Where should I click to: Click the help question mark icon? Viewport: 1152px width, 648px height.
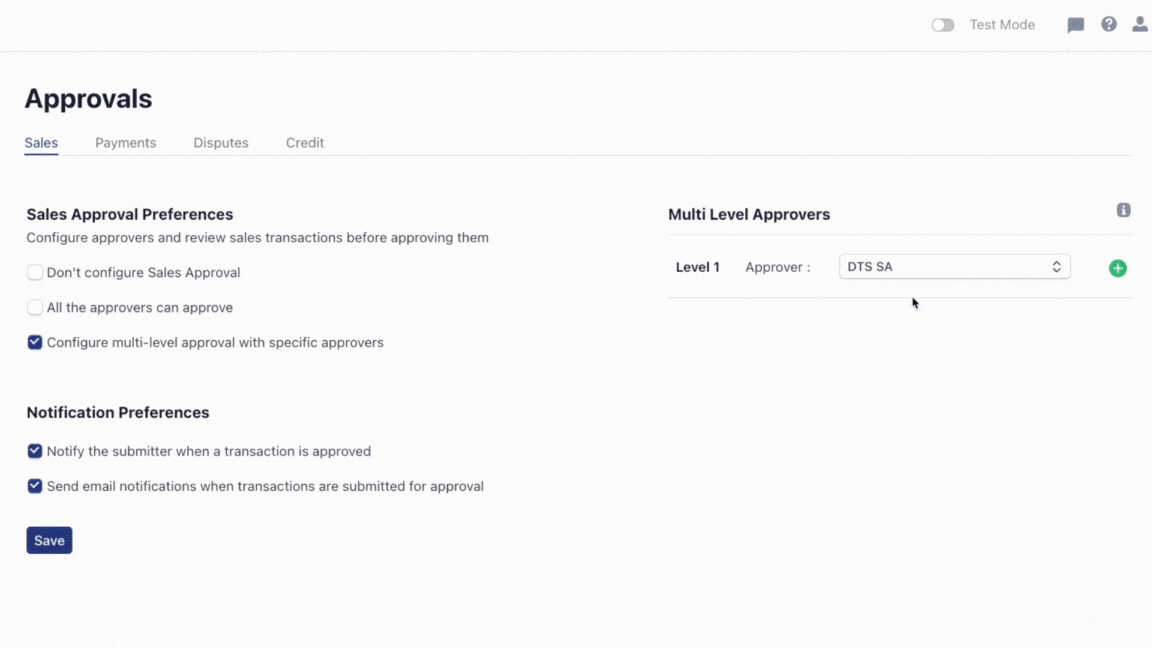[1109, 24]
